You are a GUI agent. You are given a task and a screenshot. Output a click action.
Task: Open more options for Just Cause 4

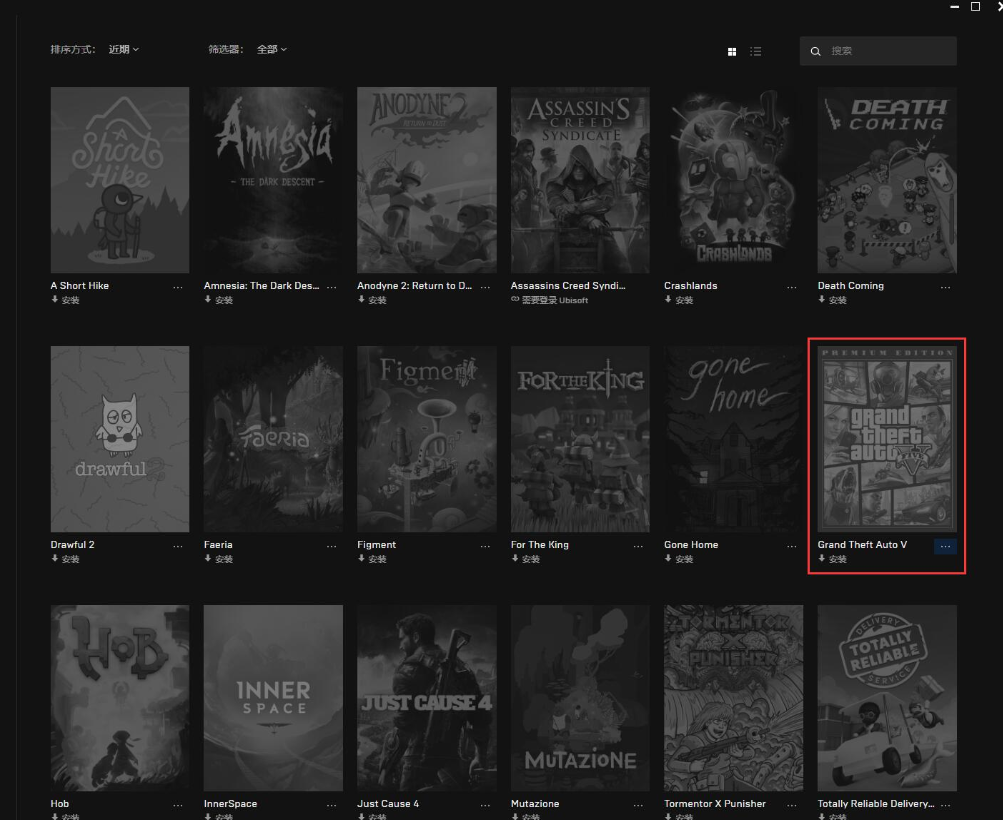pyautogui.click(x=486, y=805)
